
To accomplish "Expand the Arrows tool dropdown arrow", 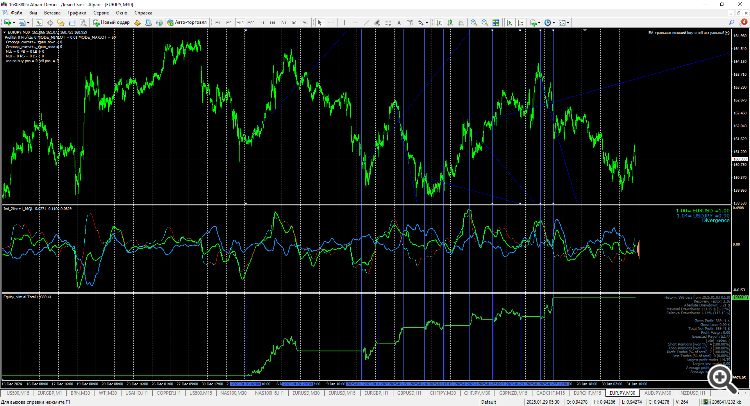I will (427, 22).
